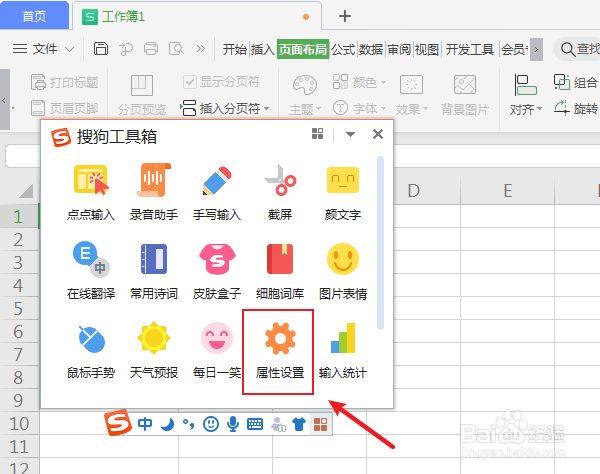Switch to the 插入 ribbon tab

[262, 49]
